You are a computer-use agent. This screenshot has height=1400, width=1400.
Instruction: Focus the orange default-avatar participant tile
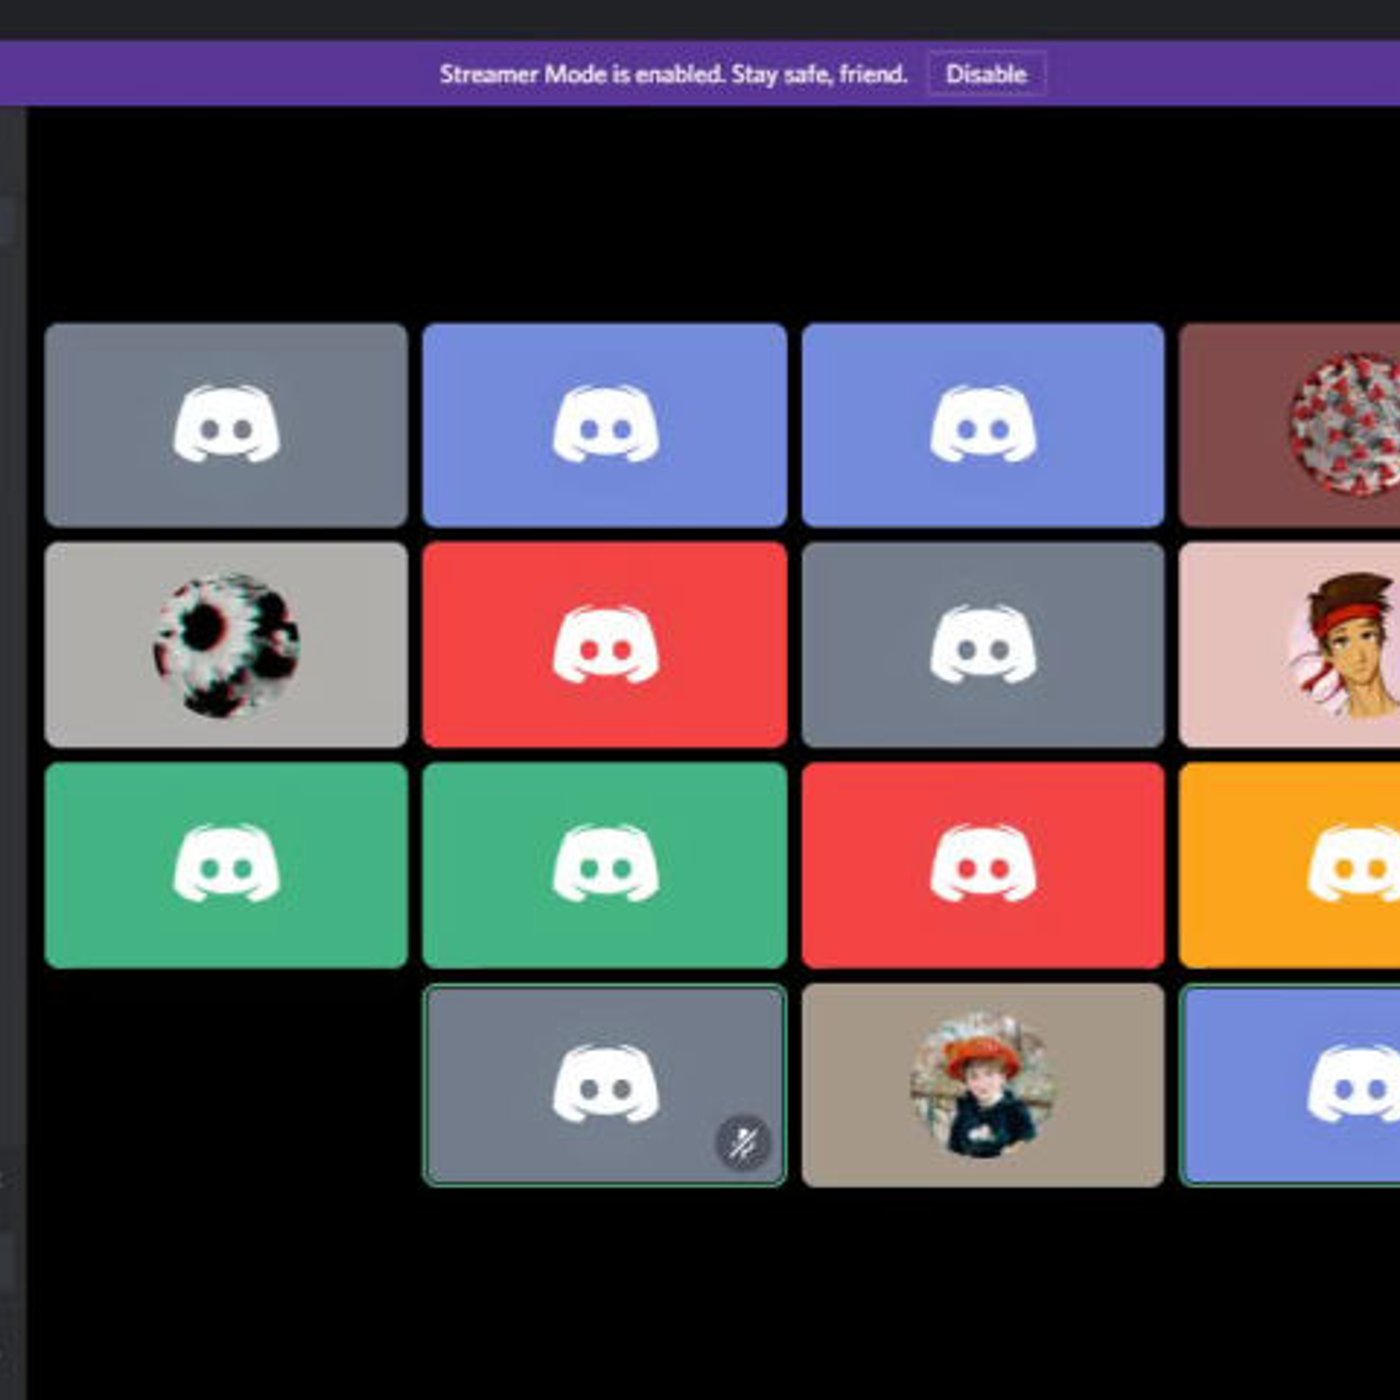coord(1290,866)
